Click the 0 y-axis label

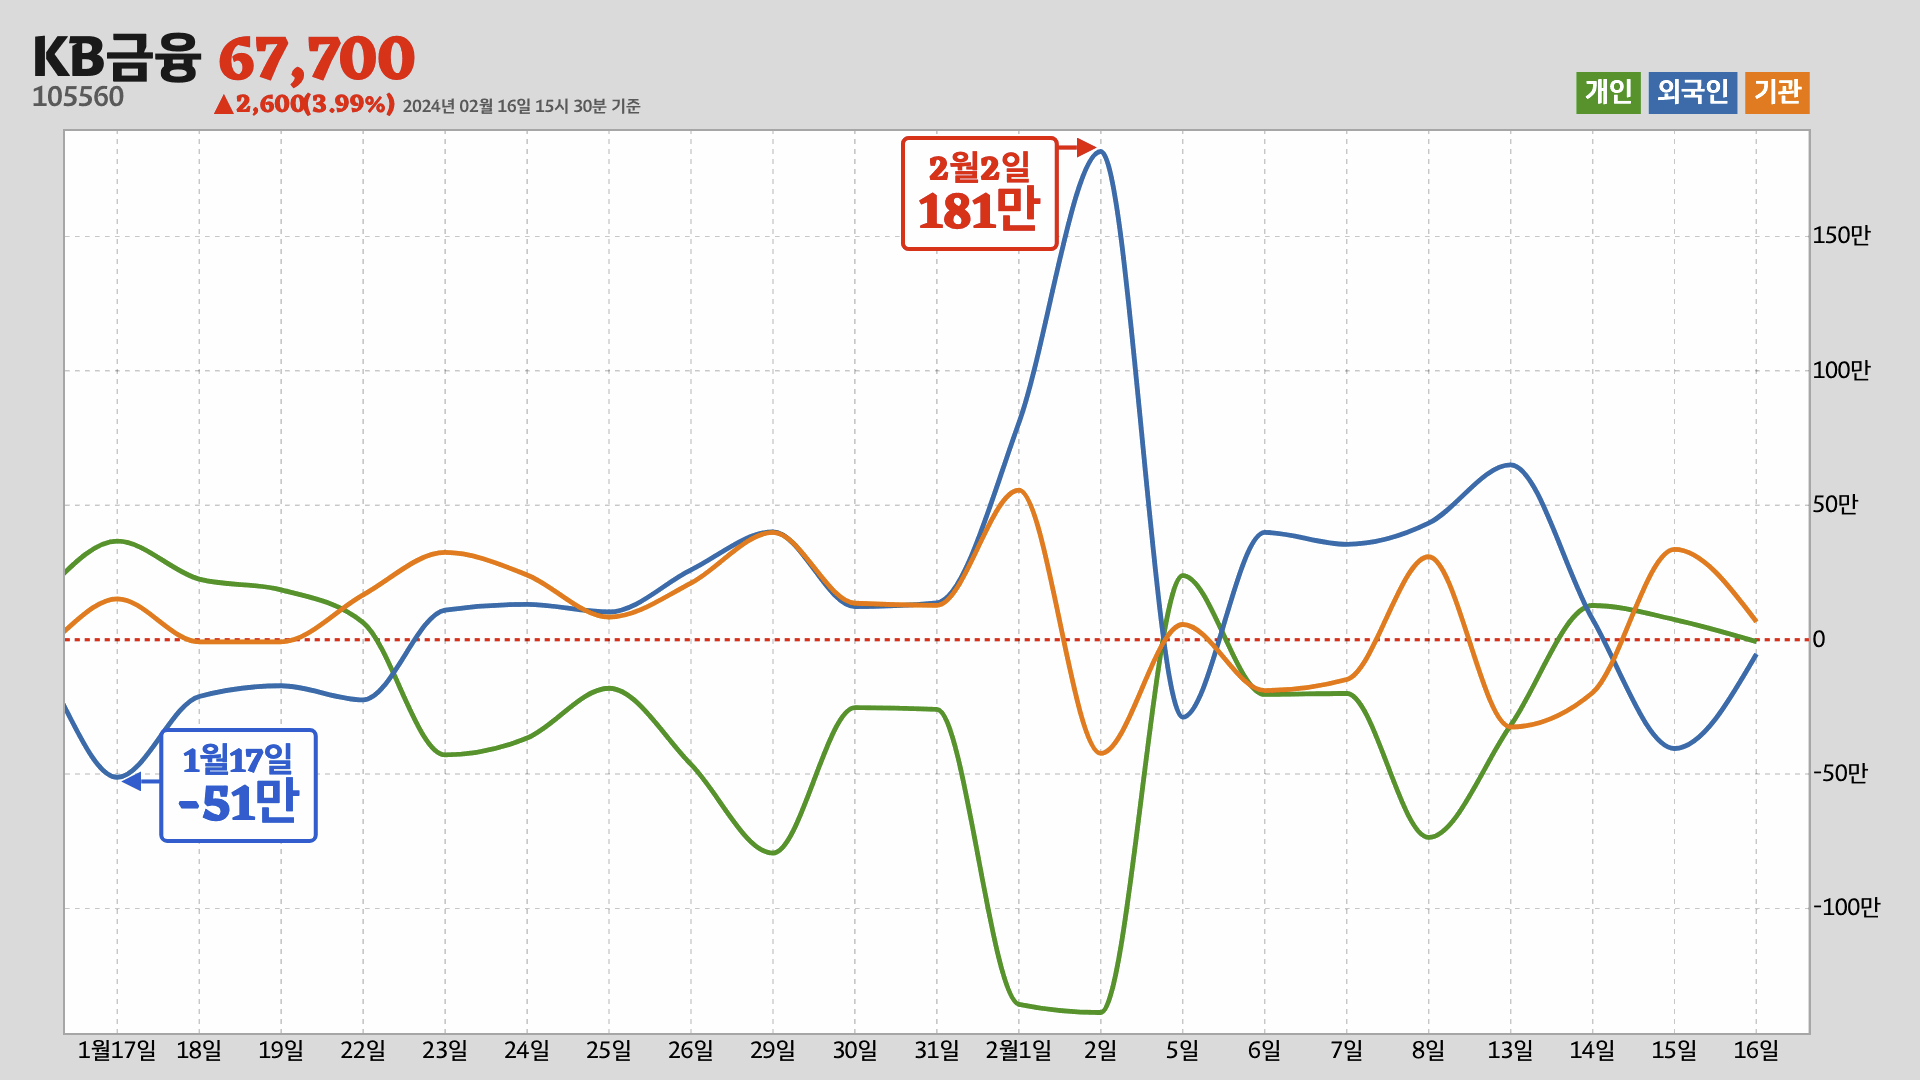pos(1819,640)
